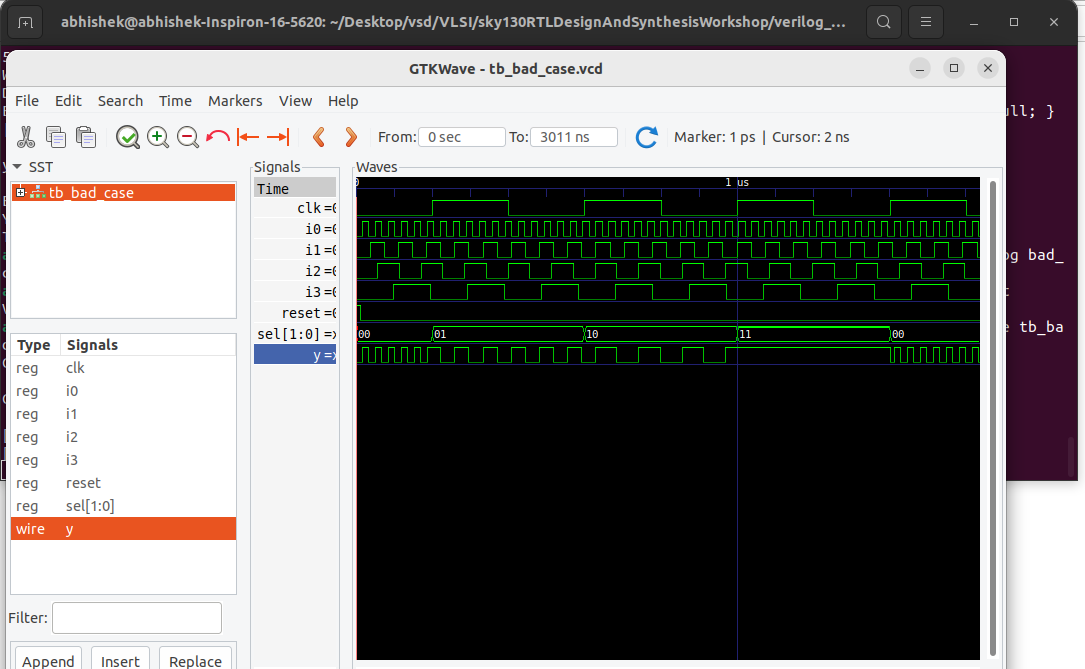Select the Cut Traces tool
This screenshot has height=669, width=1085.
(x=27, y=137)
